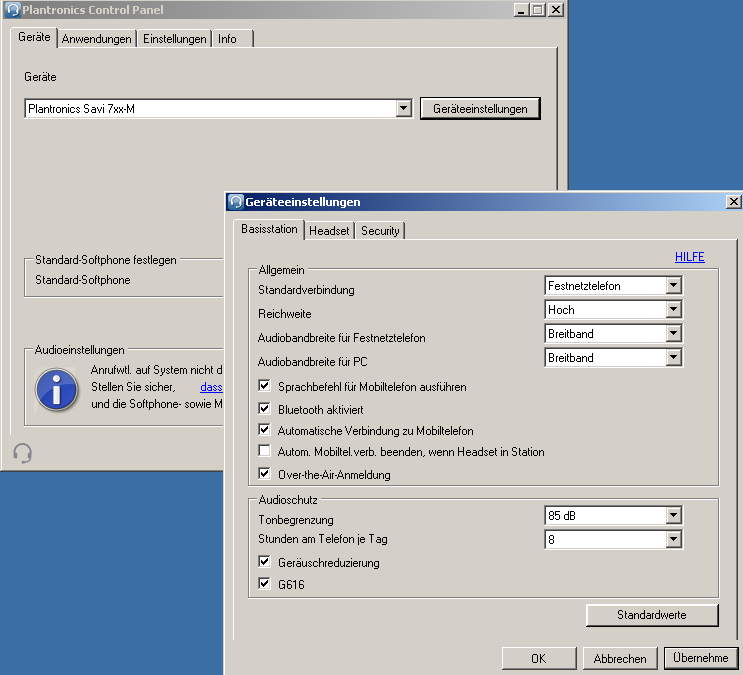Toggle the Over-the-Air-Anmeldung checkbox

264,474
